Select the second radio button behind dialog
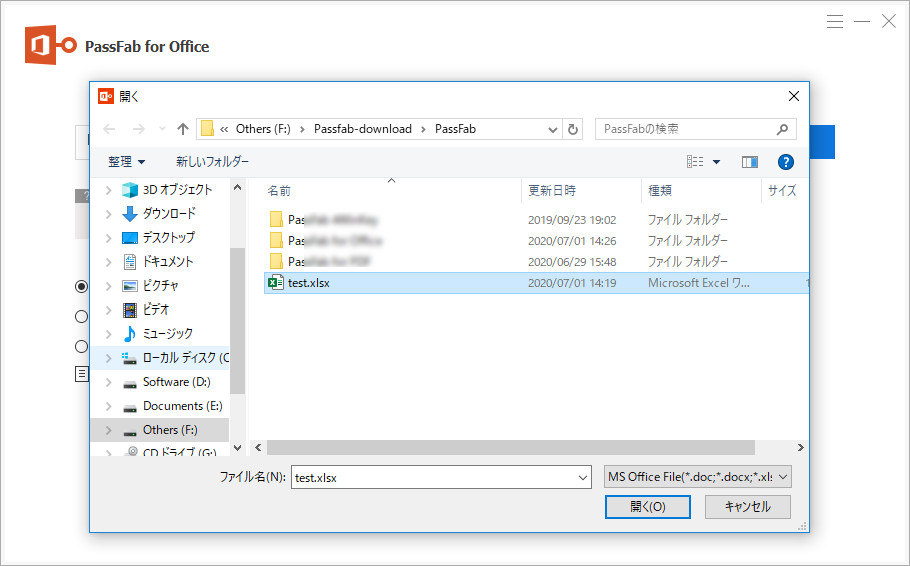This screenshot has width=910, height=566. 82,316
